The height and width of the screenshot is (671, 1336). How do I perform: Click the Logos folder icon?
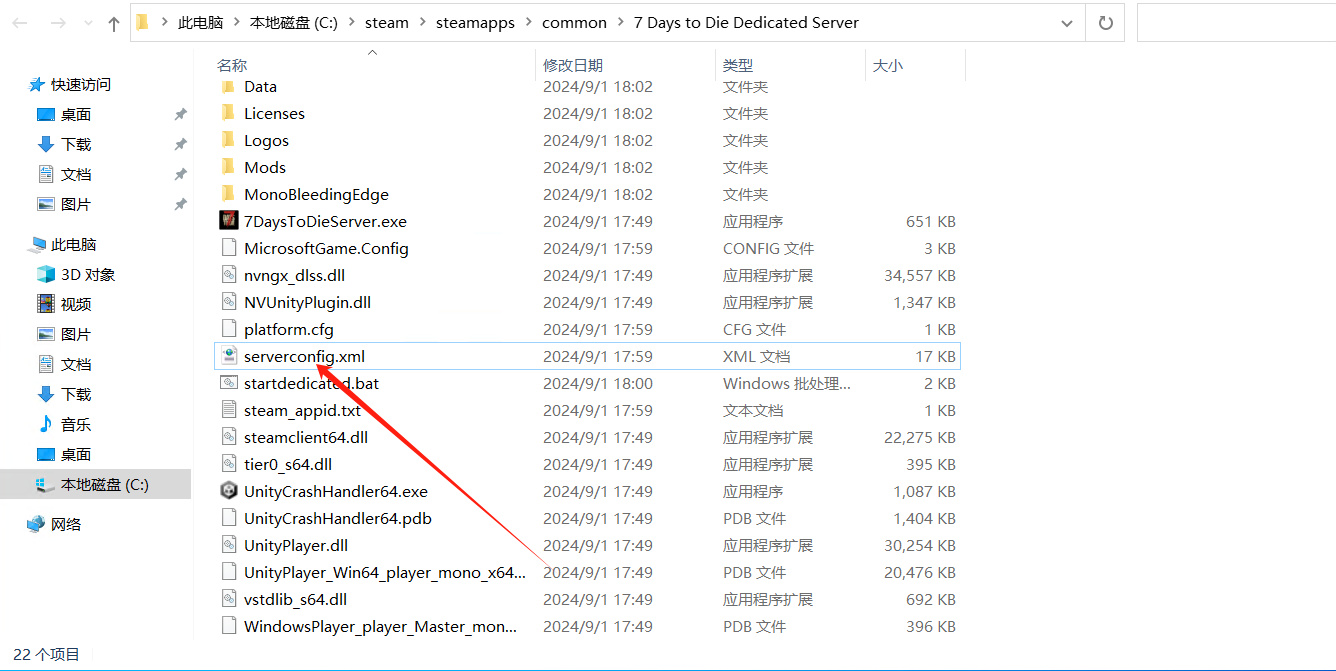(x=229, y=140)
